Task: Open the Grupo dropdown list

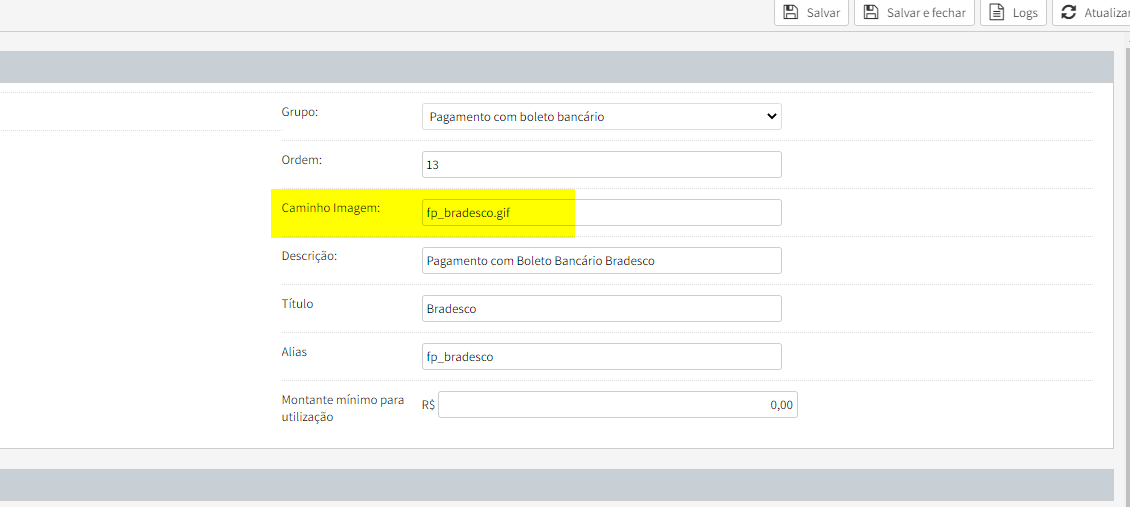Action: click(x=602, y=116)
